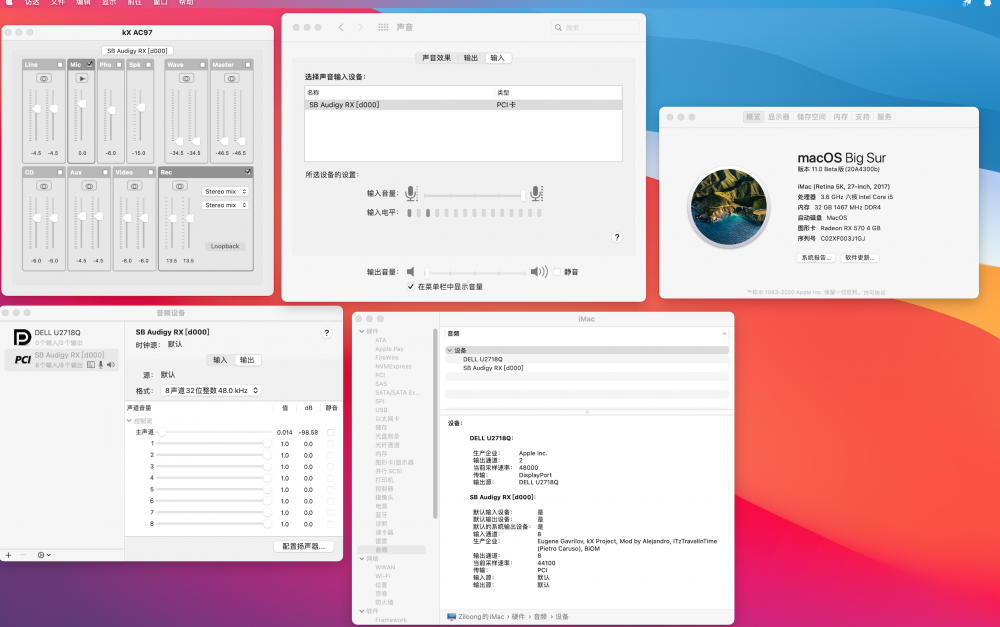Image resolution: width=1000 pixels, height=627 pixels.
Task: Toggle the Spk channel checkbox
Action: [x=149, y=64]
